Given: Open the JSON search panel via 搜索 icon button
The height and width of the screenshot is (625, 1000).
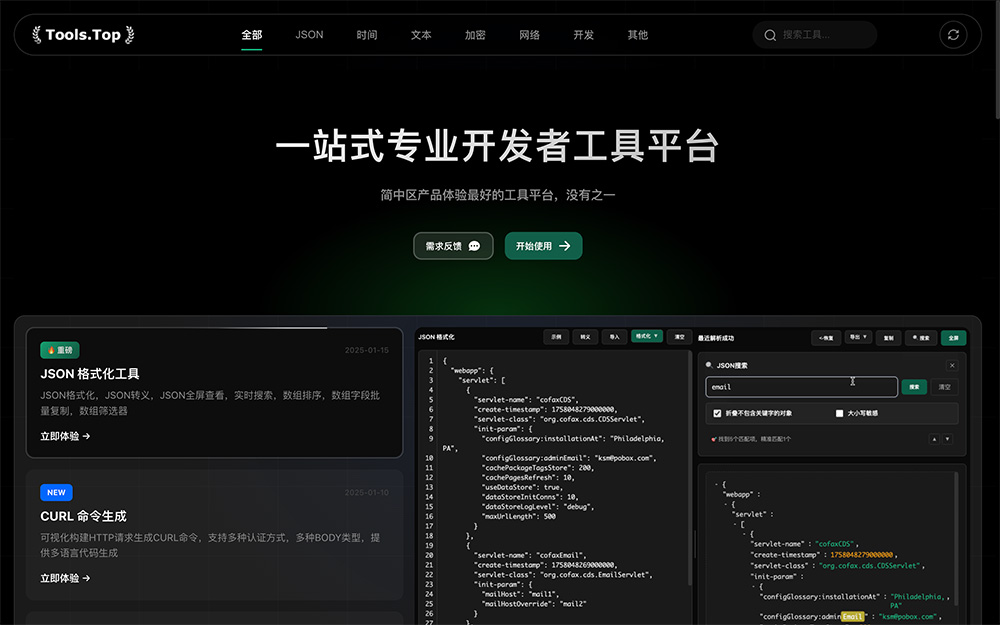Looking at the screenshot, I should pos(919,338).
